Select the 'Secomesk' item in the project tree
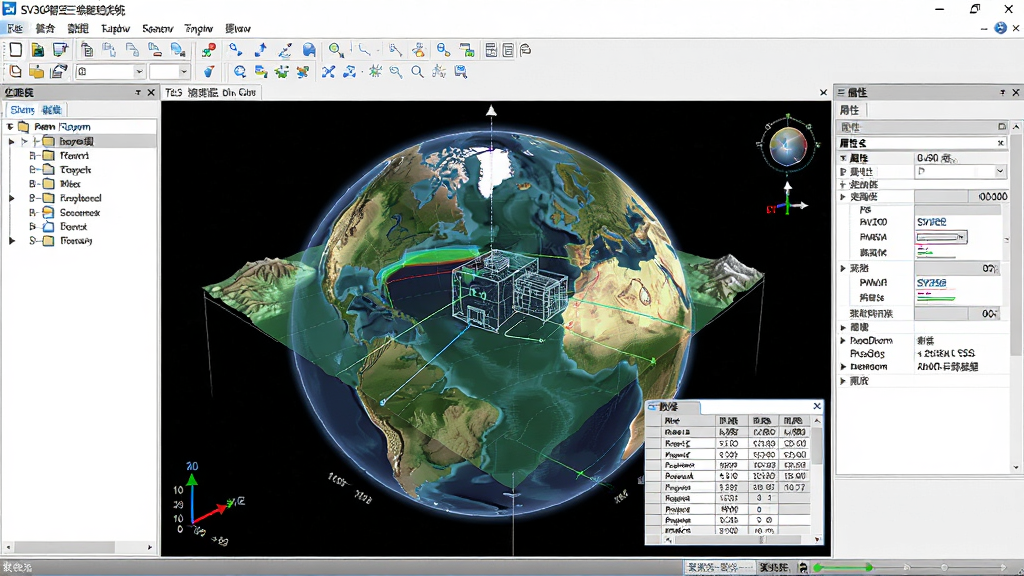Screen dimensions: 1024x576 tap(80, 213)
